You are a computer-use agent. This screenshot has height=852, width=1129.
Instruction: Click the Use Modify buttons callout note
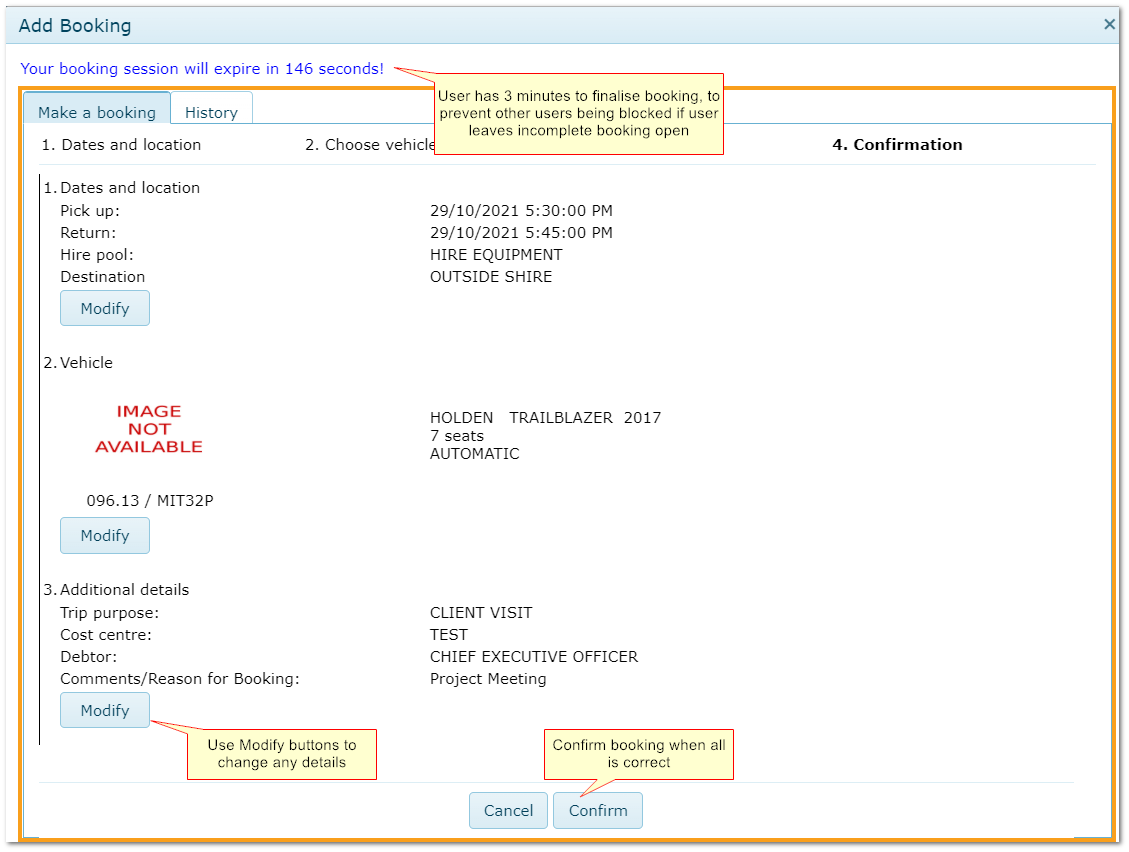pyautogui.click(x=282, y=754)
